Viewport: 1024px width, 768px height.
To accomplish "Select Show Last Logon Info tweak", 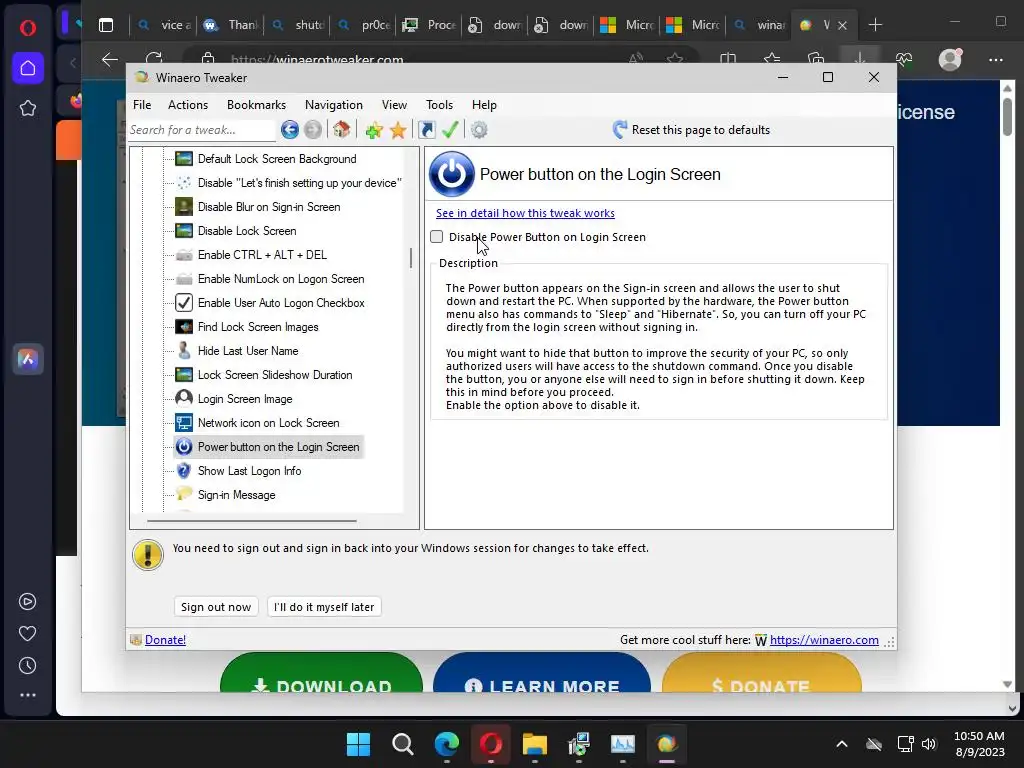I will [x=239, y=471].
